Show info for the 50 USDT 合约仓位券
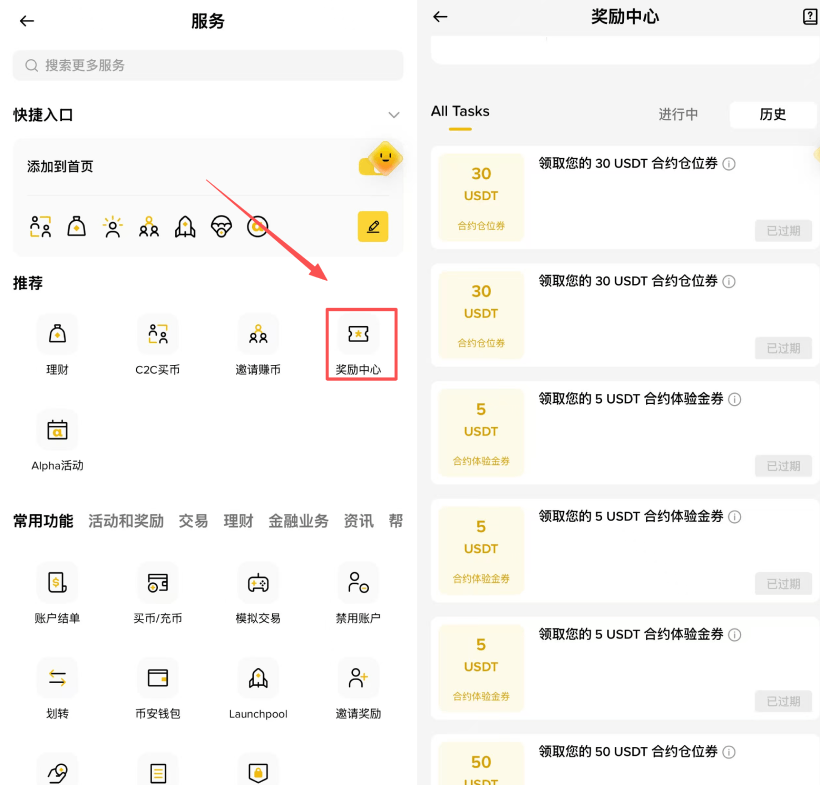 729,752
